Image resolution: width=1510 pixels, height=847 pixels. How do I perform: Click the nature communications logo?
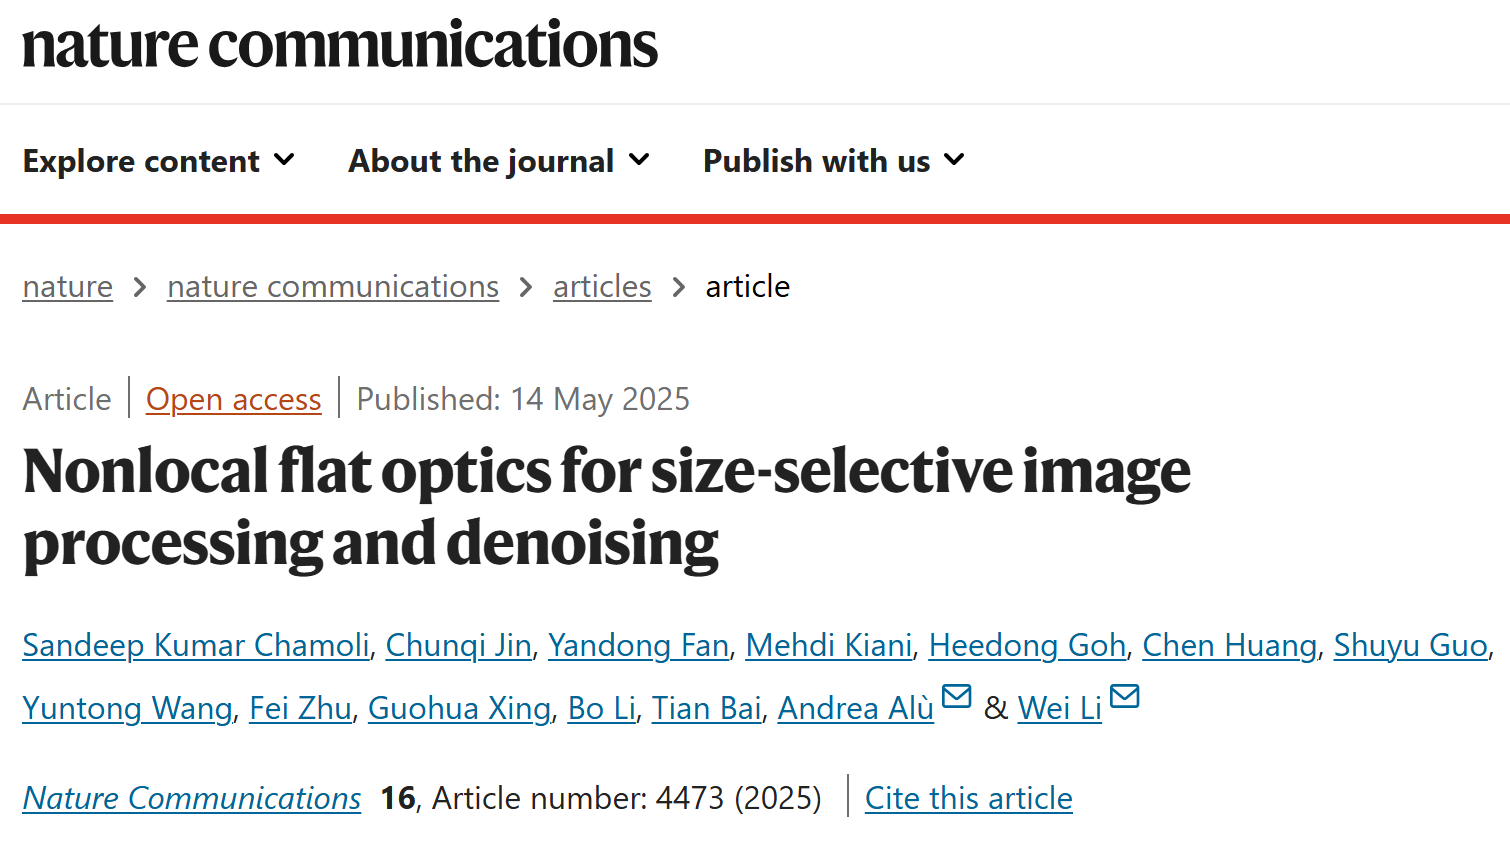[x=340, y=45]
